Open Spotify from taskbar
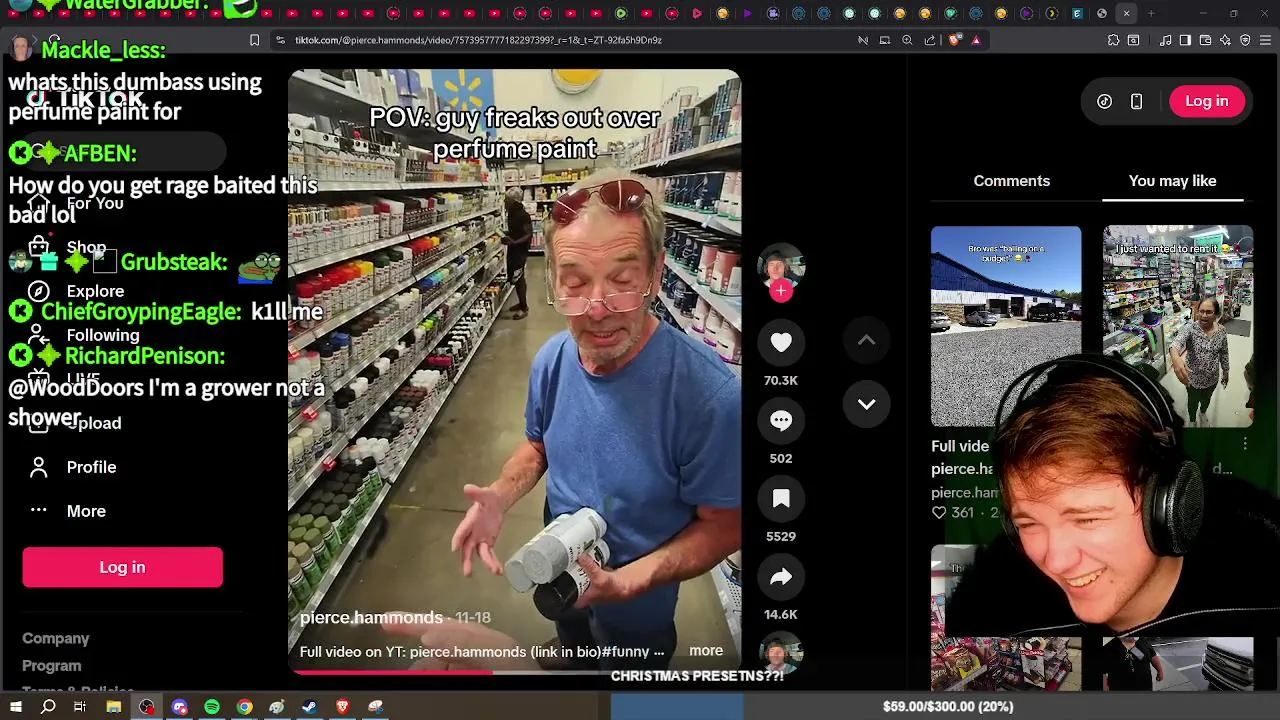The image size is (1280, 720). click(212, 707)
